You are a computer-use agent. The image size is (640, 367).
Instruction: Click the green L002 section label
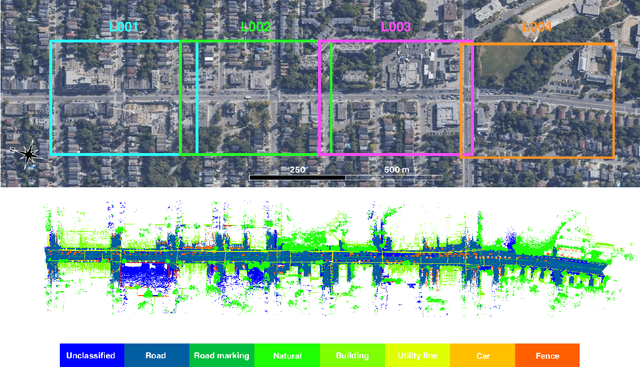256,27
